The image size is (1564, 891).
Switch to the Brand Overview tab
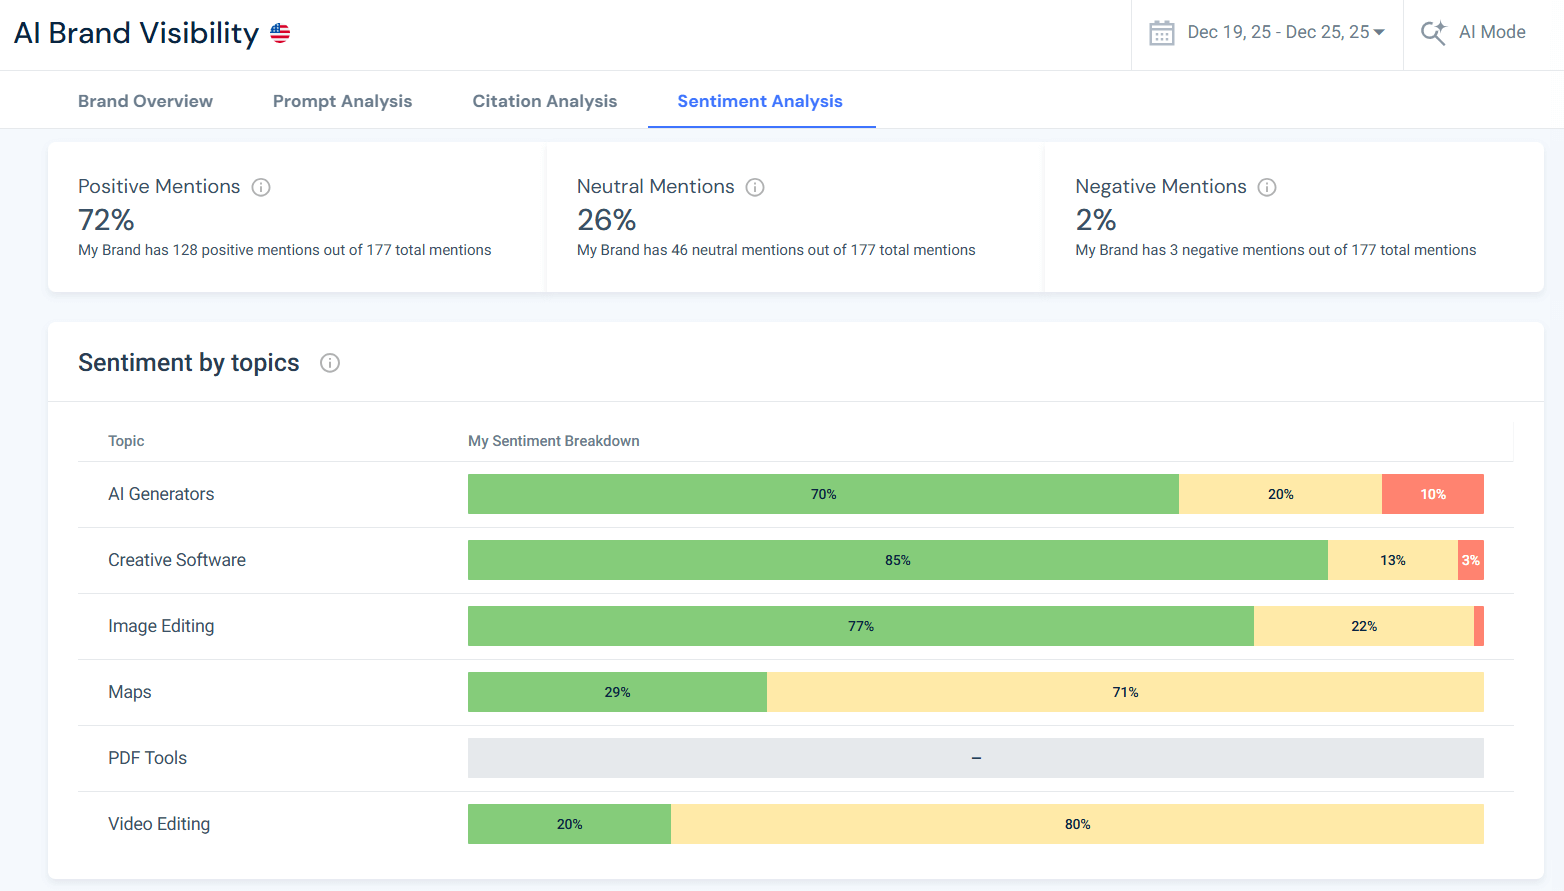coord(145,100)
